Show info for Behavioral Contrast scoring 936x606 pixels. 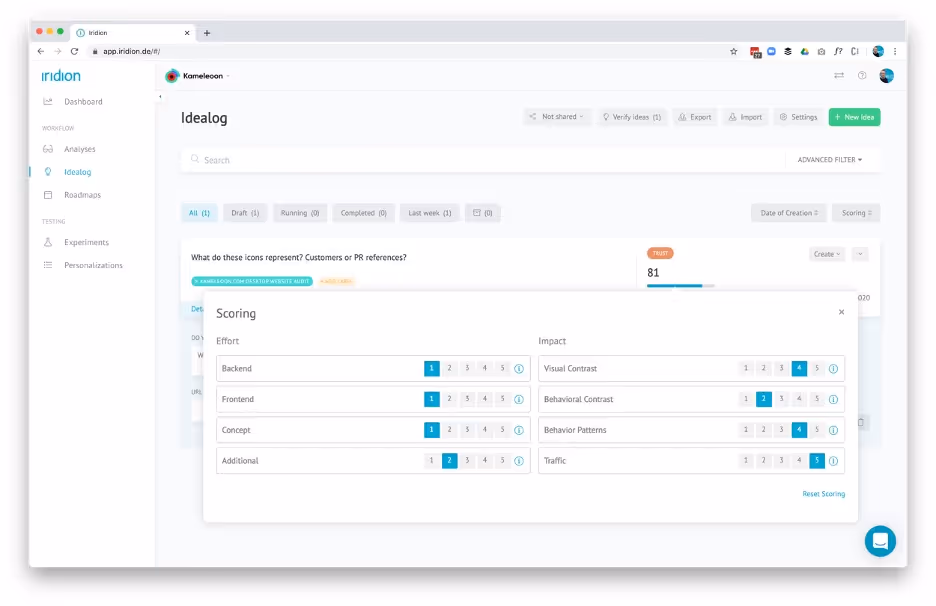tap(833, 399)
